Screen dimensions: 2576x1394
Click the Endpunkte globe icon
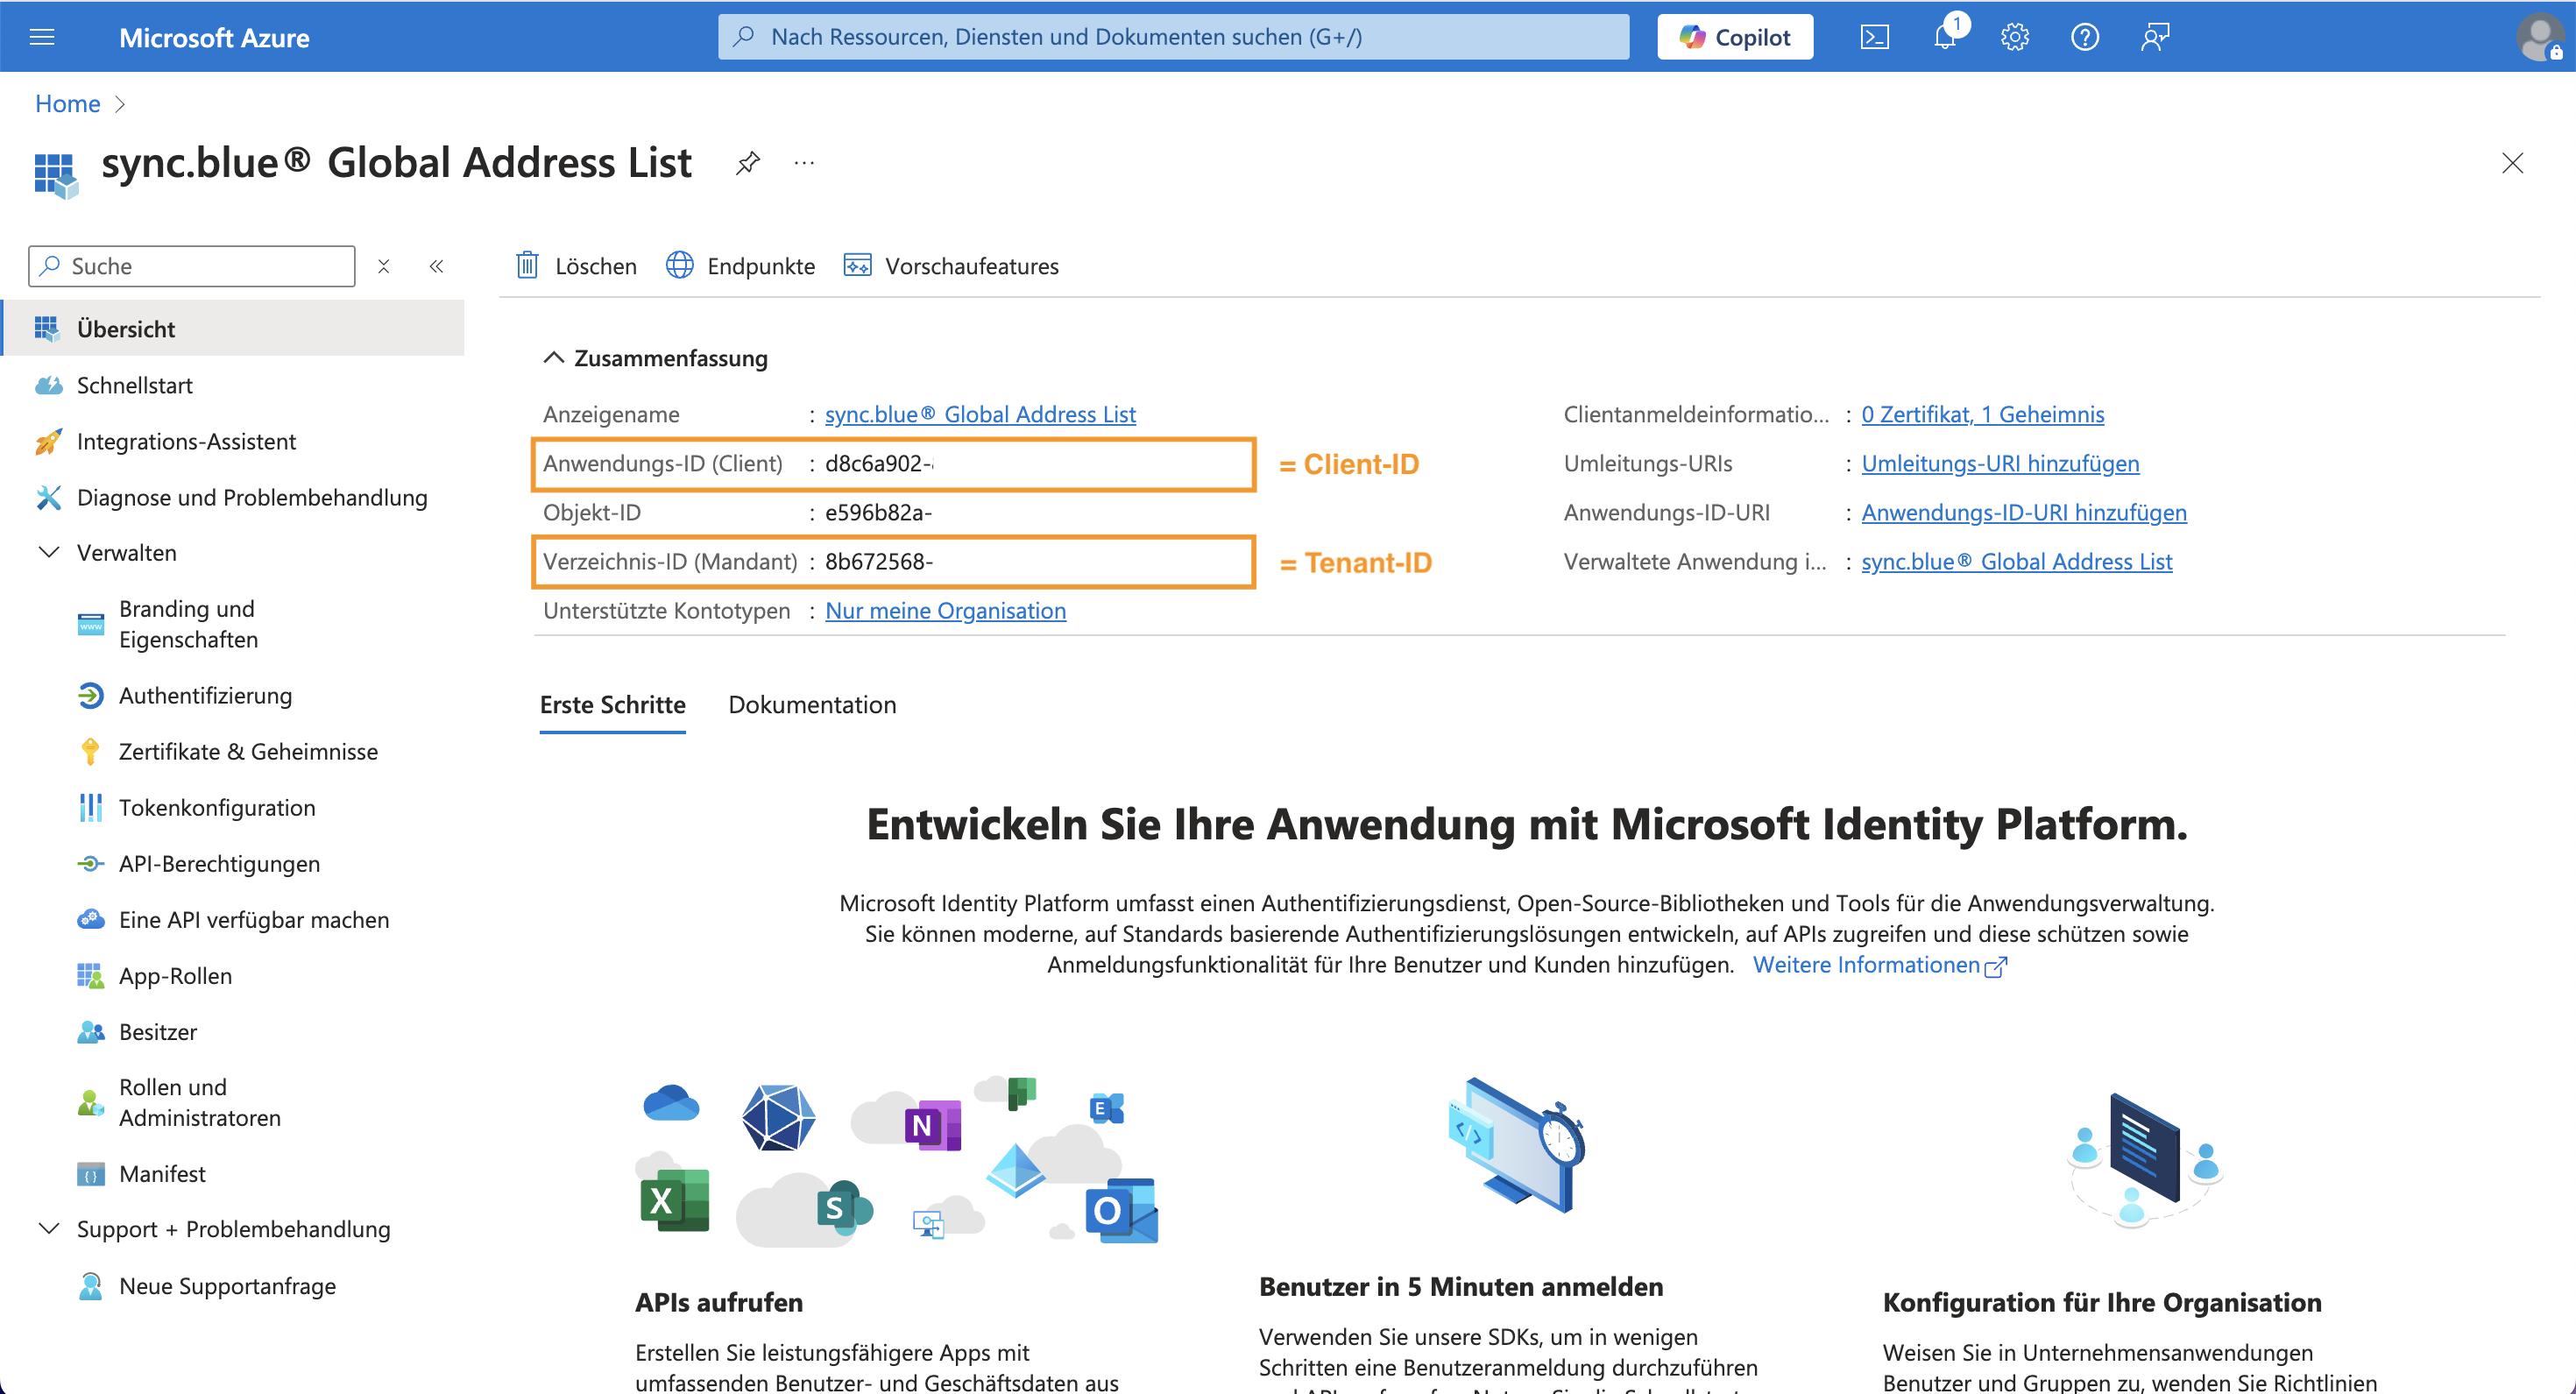pos(679,265)
